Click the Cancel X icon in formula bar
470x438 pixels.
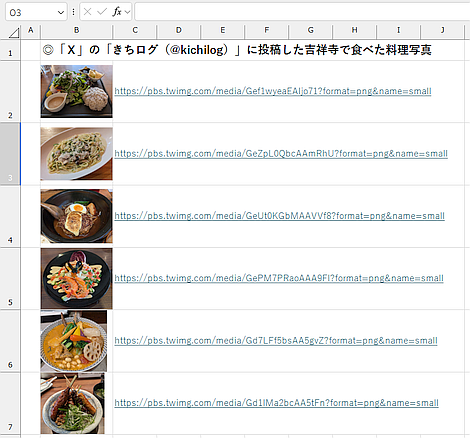click(87, 12)
